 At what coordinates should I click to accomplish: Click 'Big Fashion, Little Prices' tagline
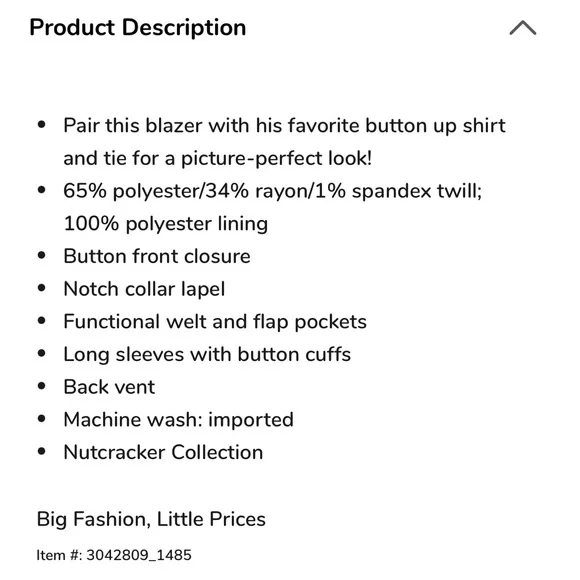tap(151, 519)
